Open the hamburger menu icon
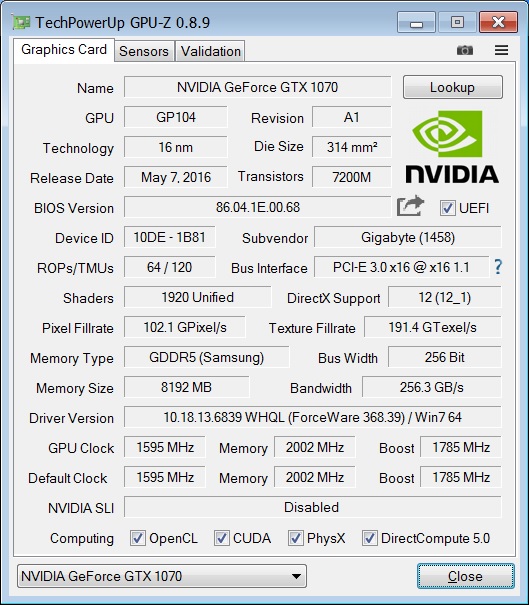Image resolution: width=529 pixels, height=605 pixels. click(501, 50)
